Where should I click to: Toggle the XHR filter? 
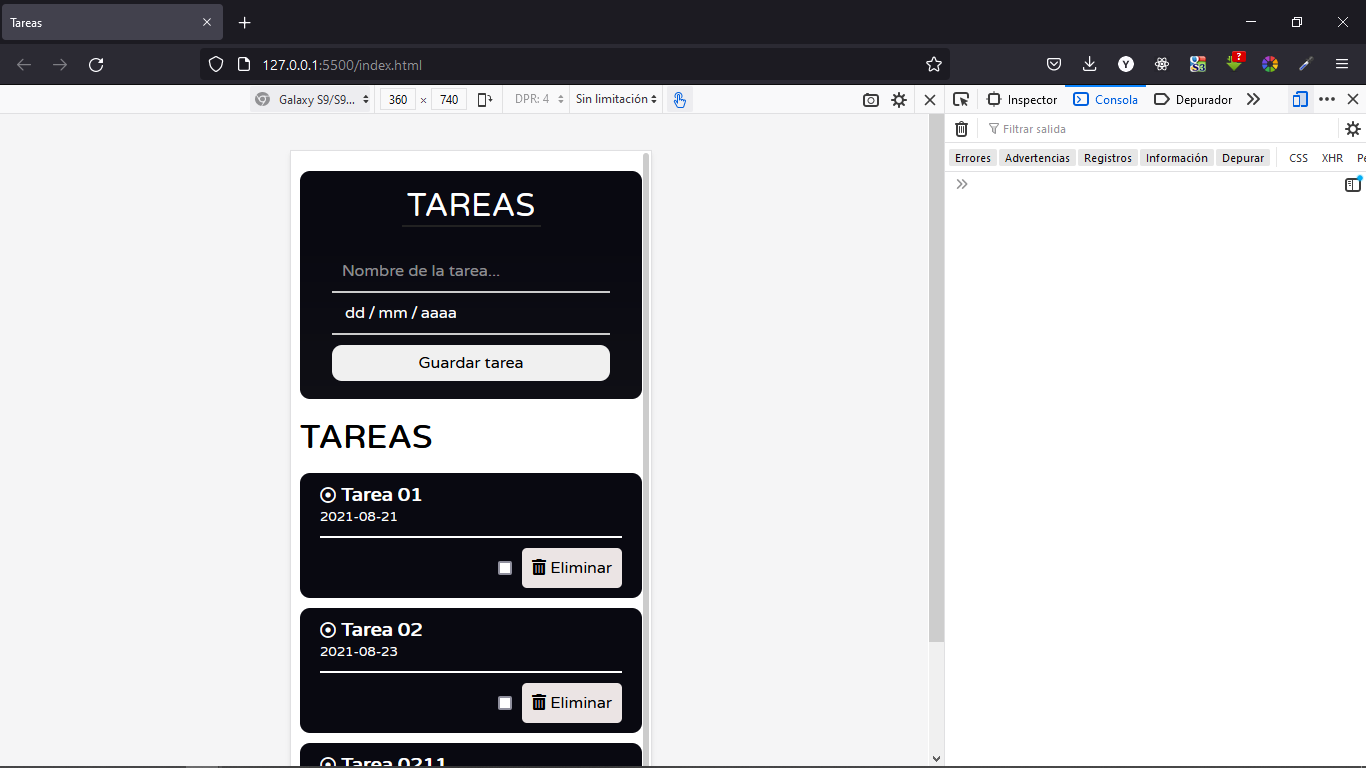coord(1332,158)
